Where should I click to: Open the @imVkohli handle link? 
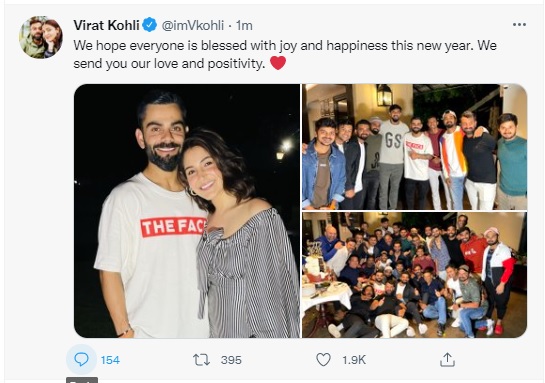193,25
